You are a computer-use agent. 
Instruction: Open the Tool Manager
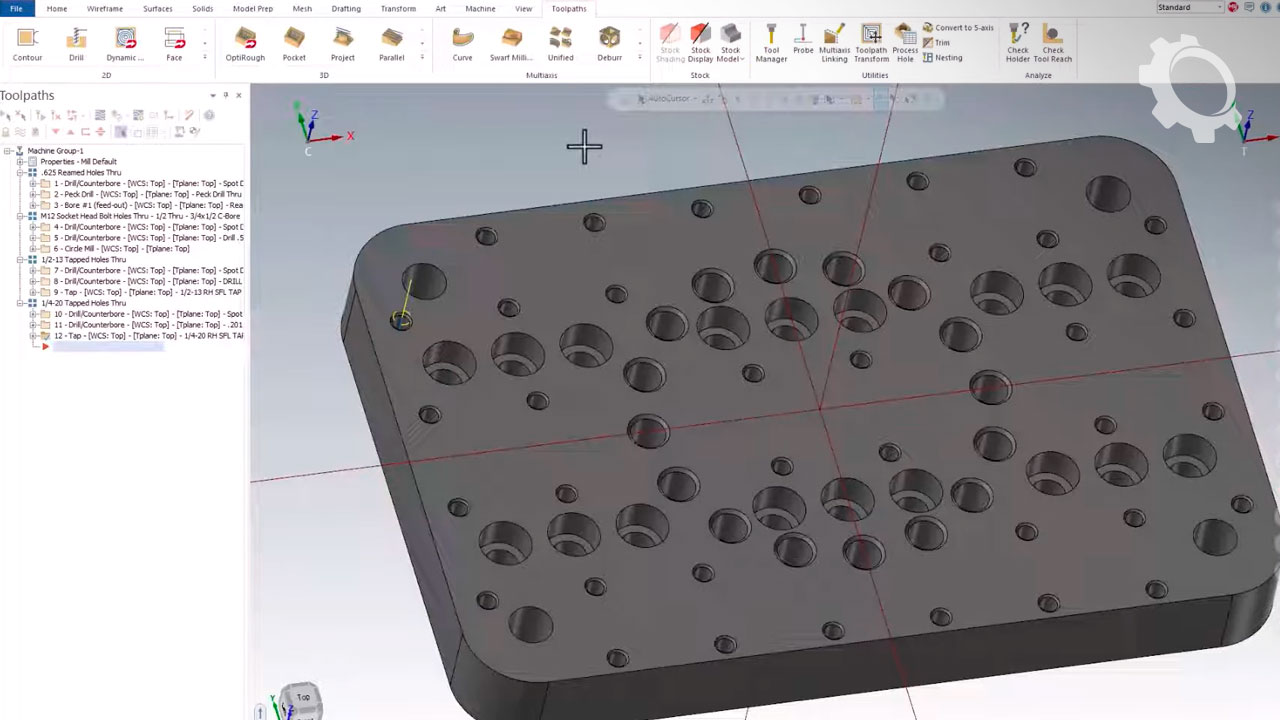point(771,42)
